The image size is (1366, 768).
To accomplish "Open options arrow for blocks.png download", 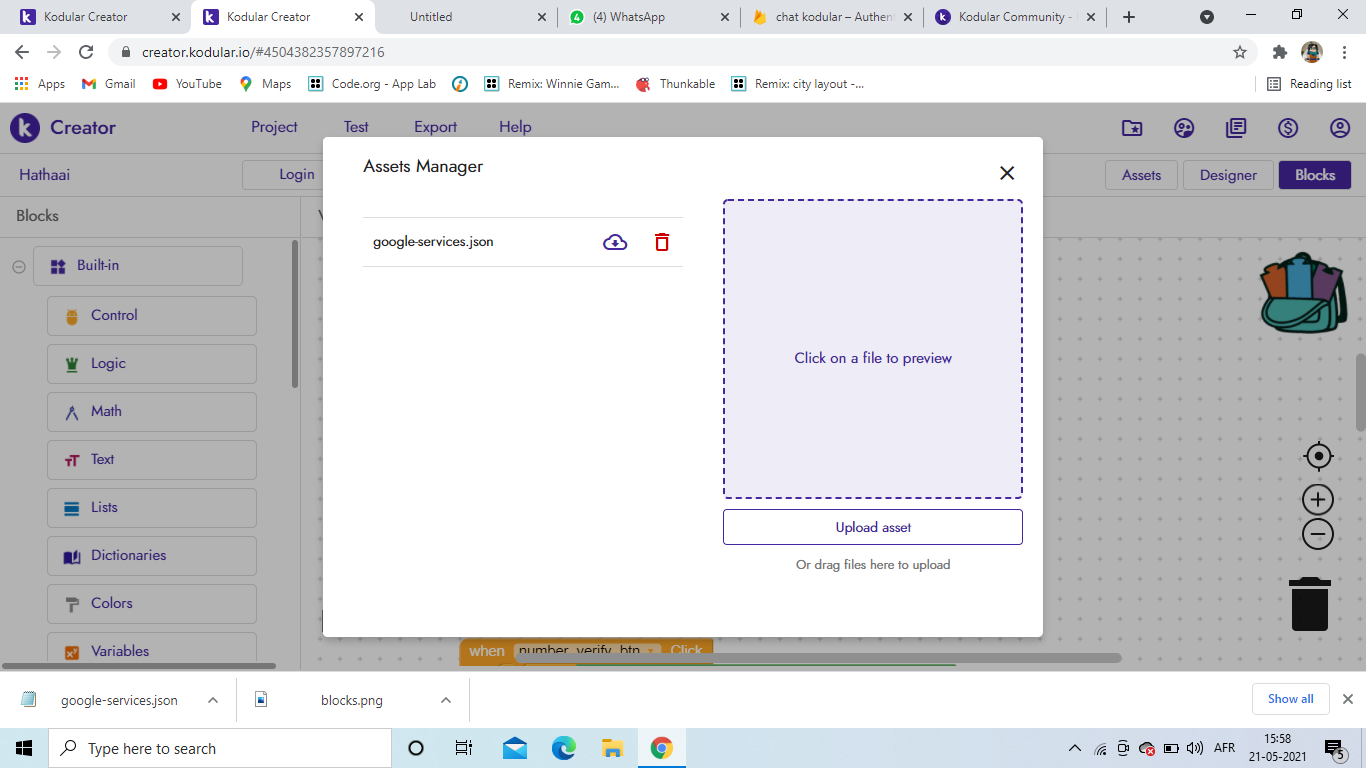I will pos(446,700).
